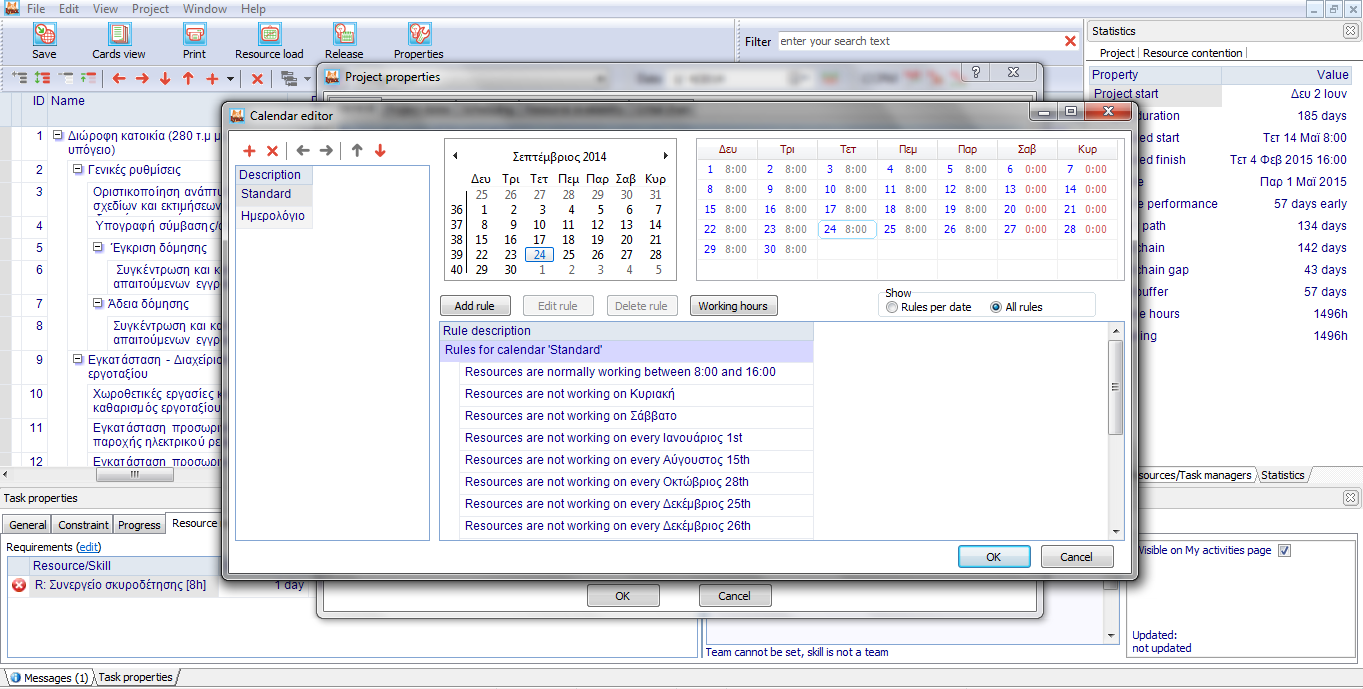Select day 17 in September calendar

point(539,240)
